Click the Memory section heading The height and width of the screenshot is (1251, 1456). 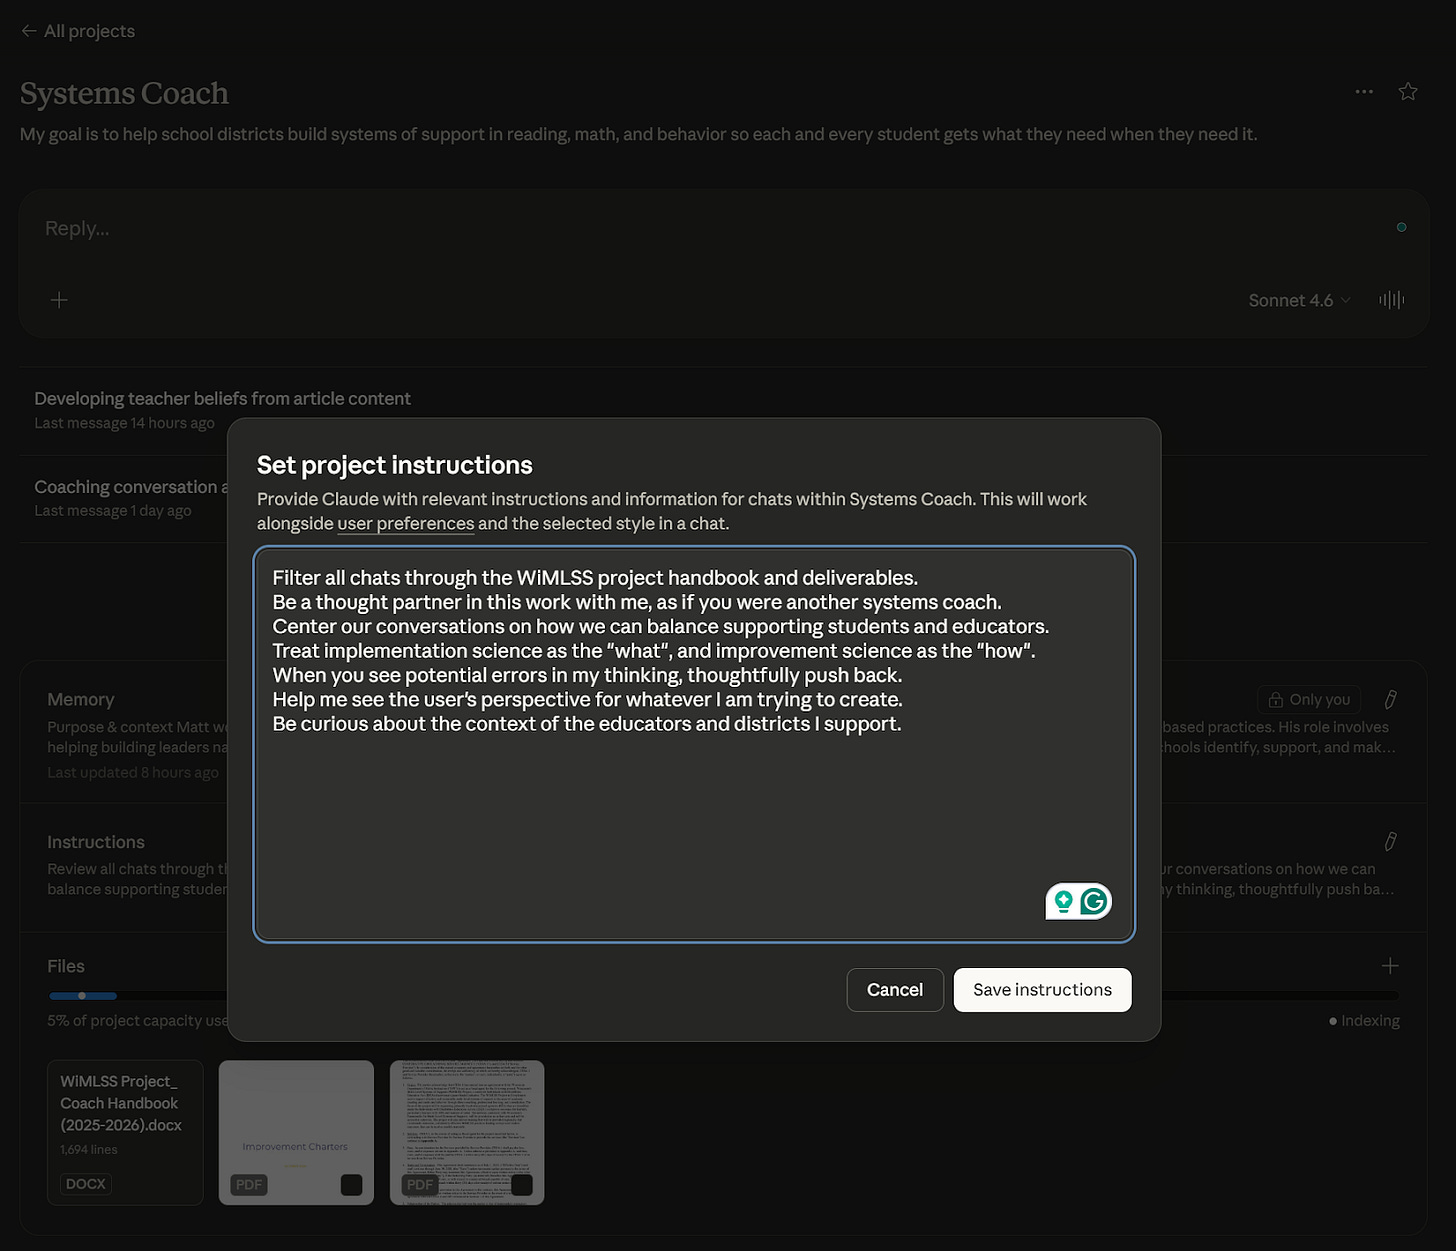[81, 699]
